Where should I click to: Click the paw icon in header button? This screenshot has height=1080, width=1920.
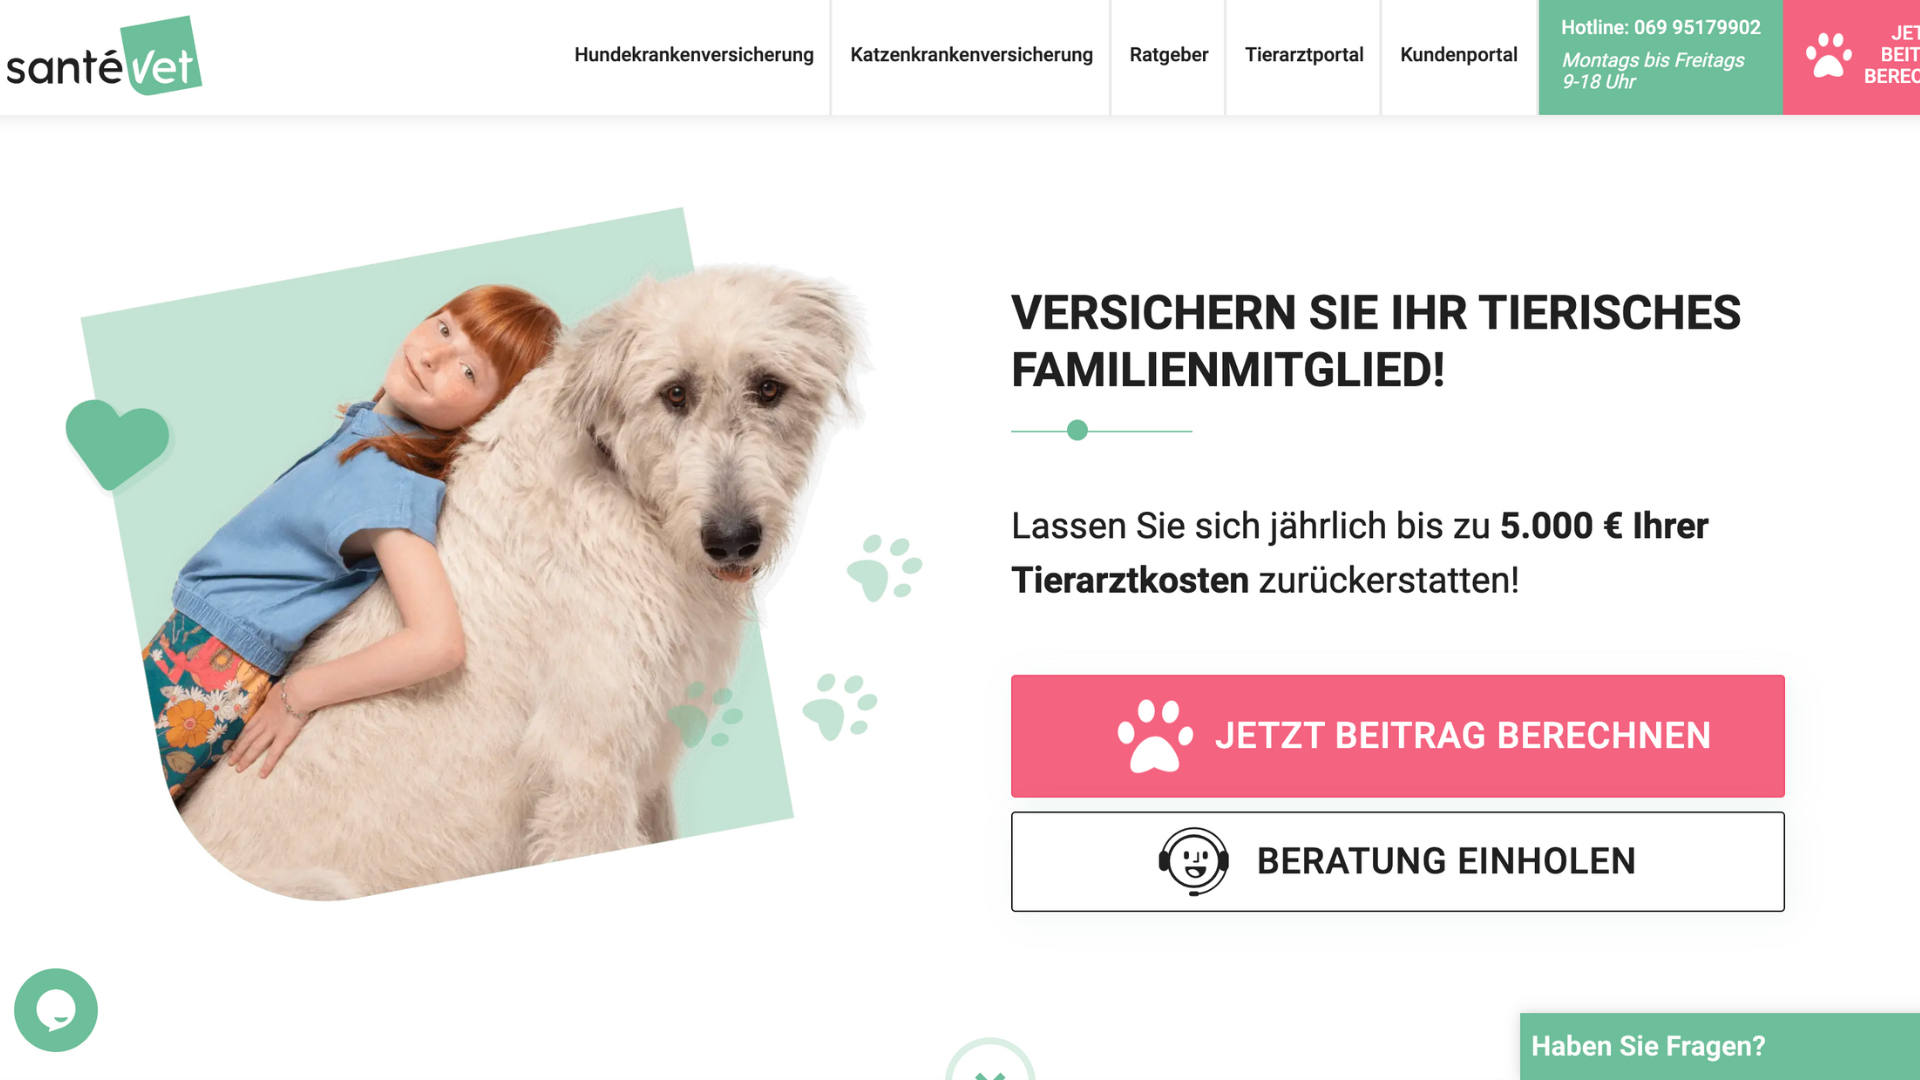(x=1828, y=55)
